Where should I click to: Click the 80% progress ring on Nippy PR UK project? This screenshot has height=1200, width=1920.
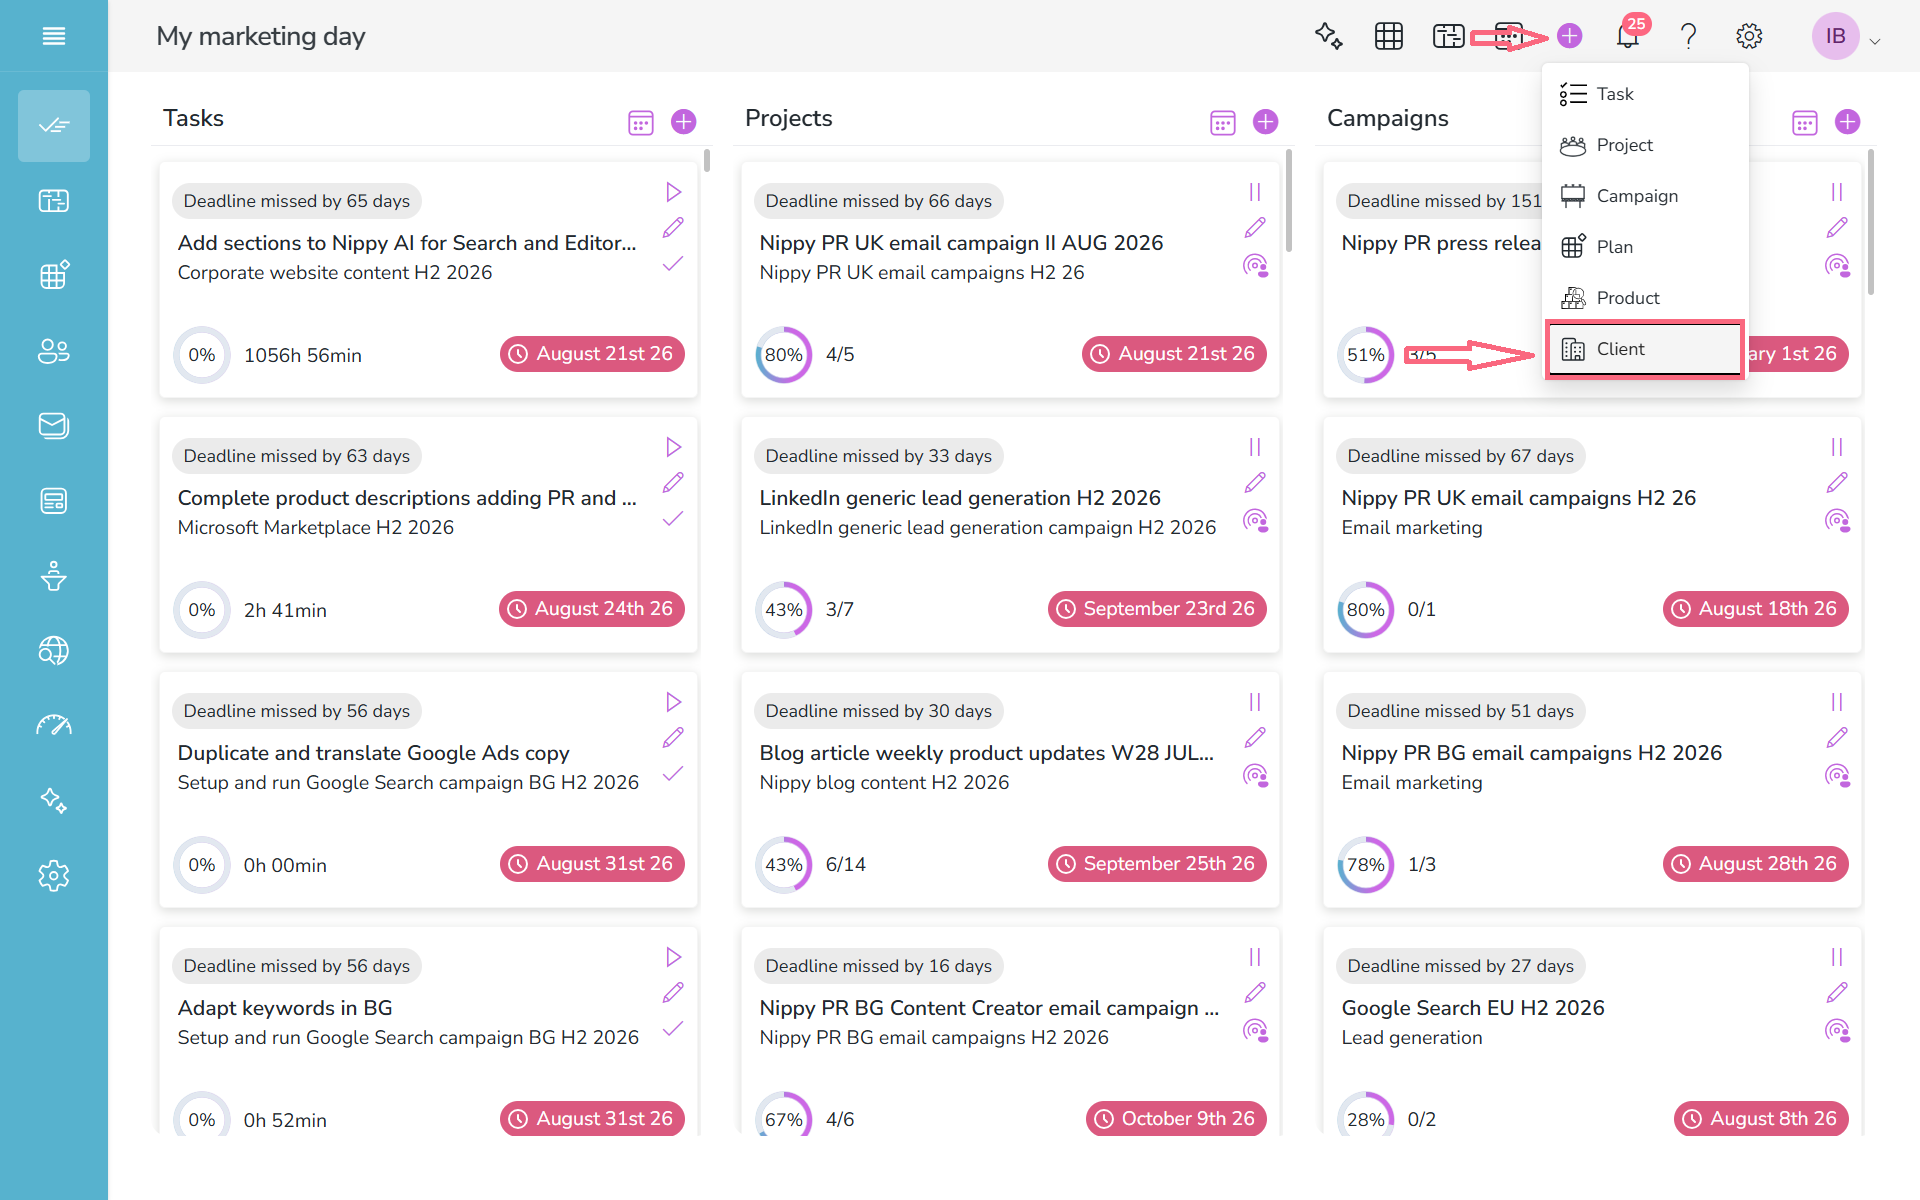783,355
